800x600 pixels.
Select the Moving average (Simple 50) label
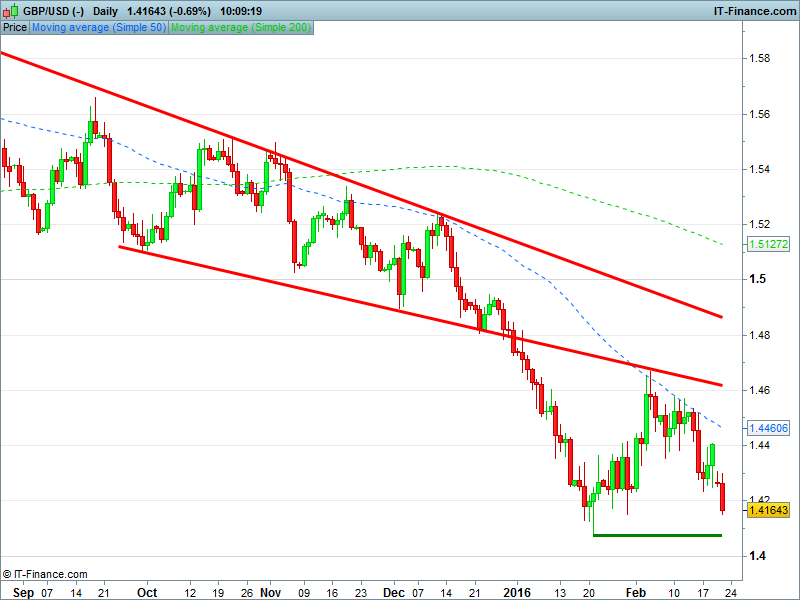(98, 28)
